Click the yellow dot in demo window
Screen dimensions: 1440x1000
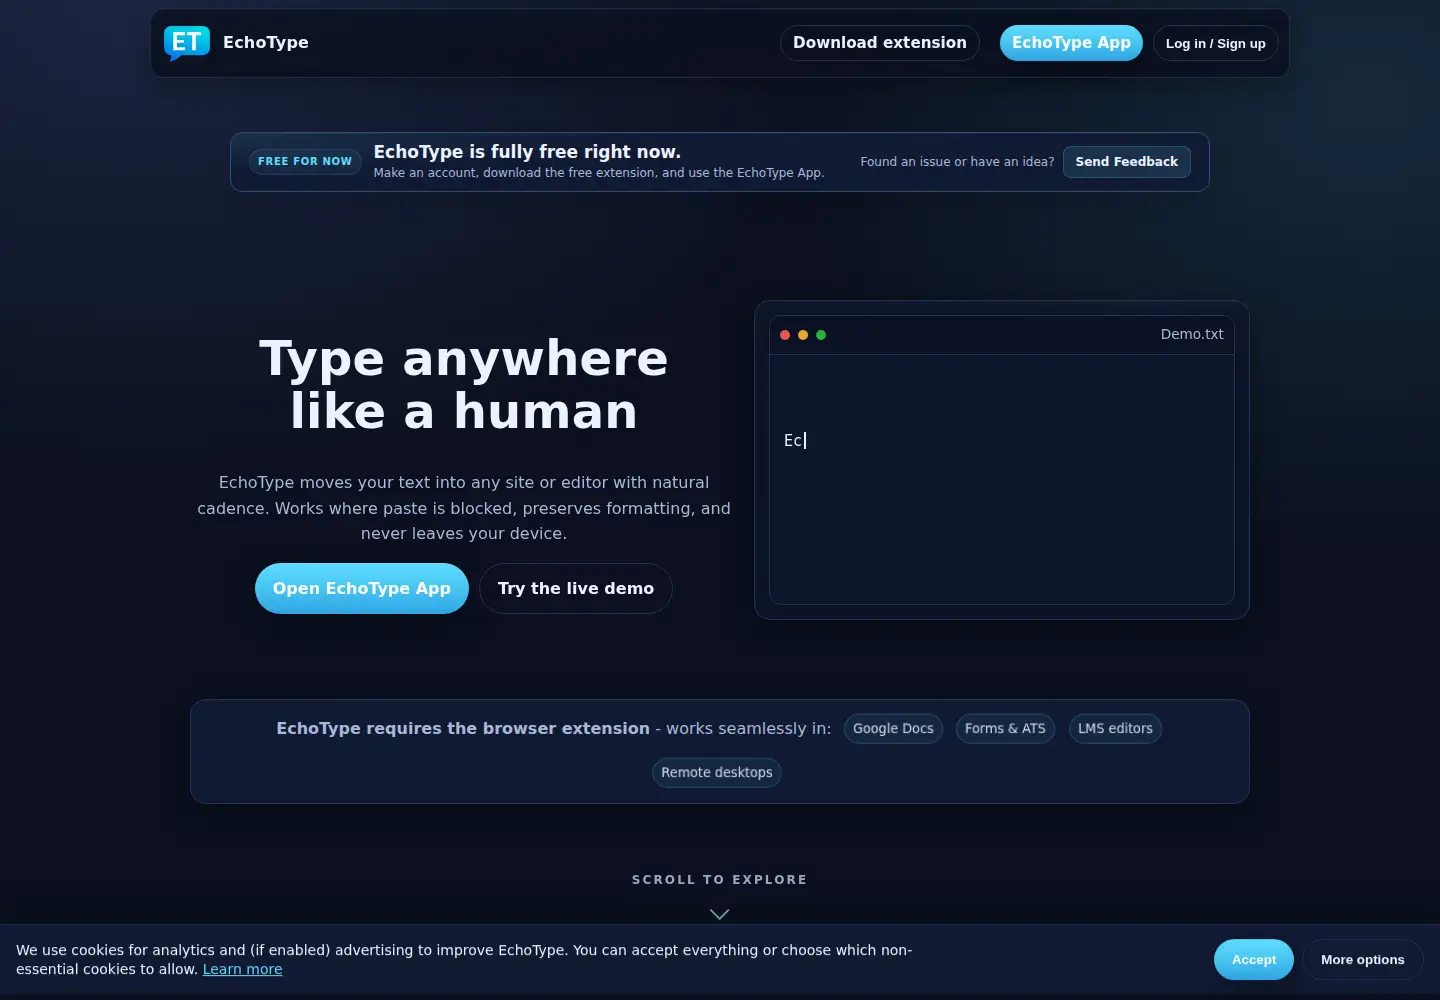pyautogui.click(x=803, y=335)
